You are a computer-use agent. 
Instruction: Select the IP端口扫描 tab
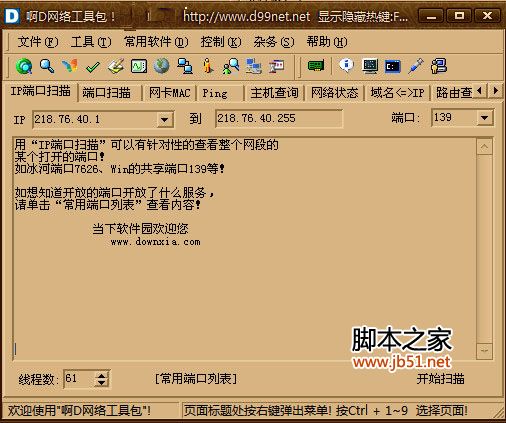[40, 91]
